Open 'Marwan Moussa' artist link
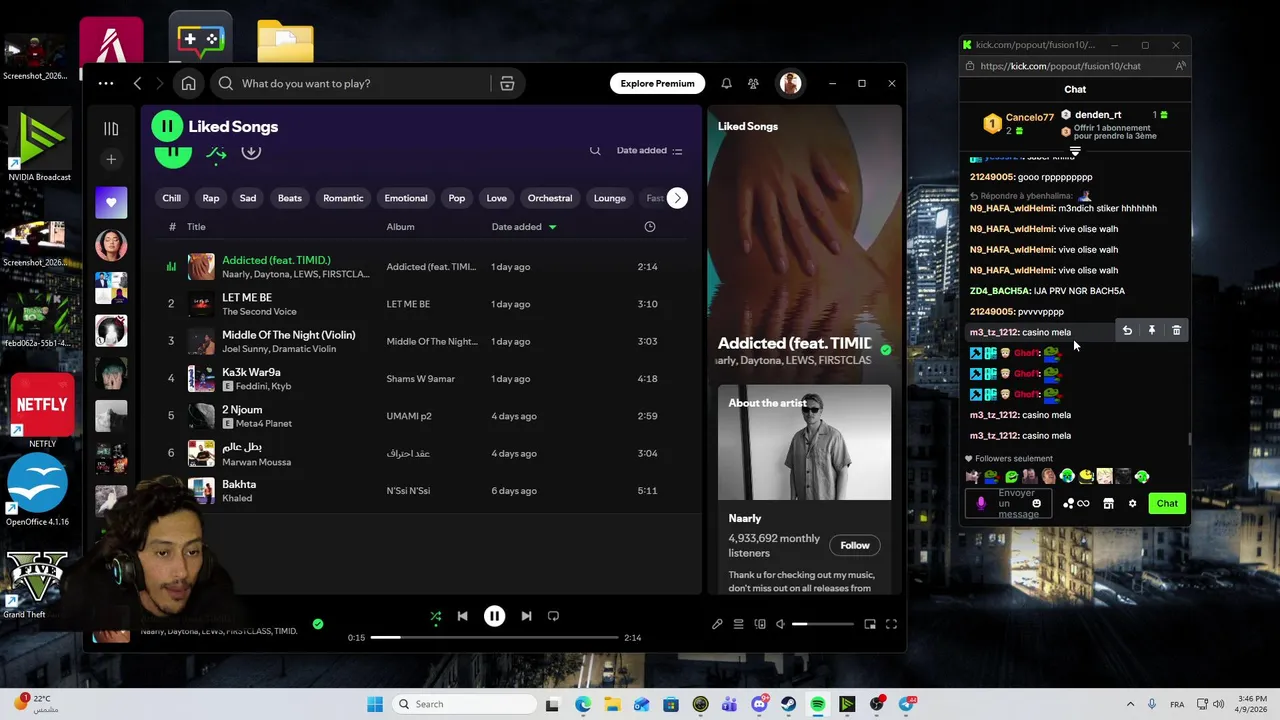 (x=257, y=462)
